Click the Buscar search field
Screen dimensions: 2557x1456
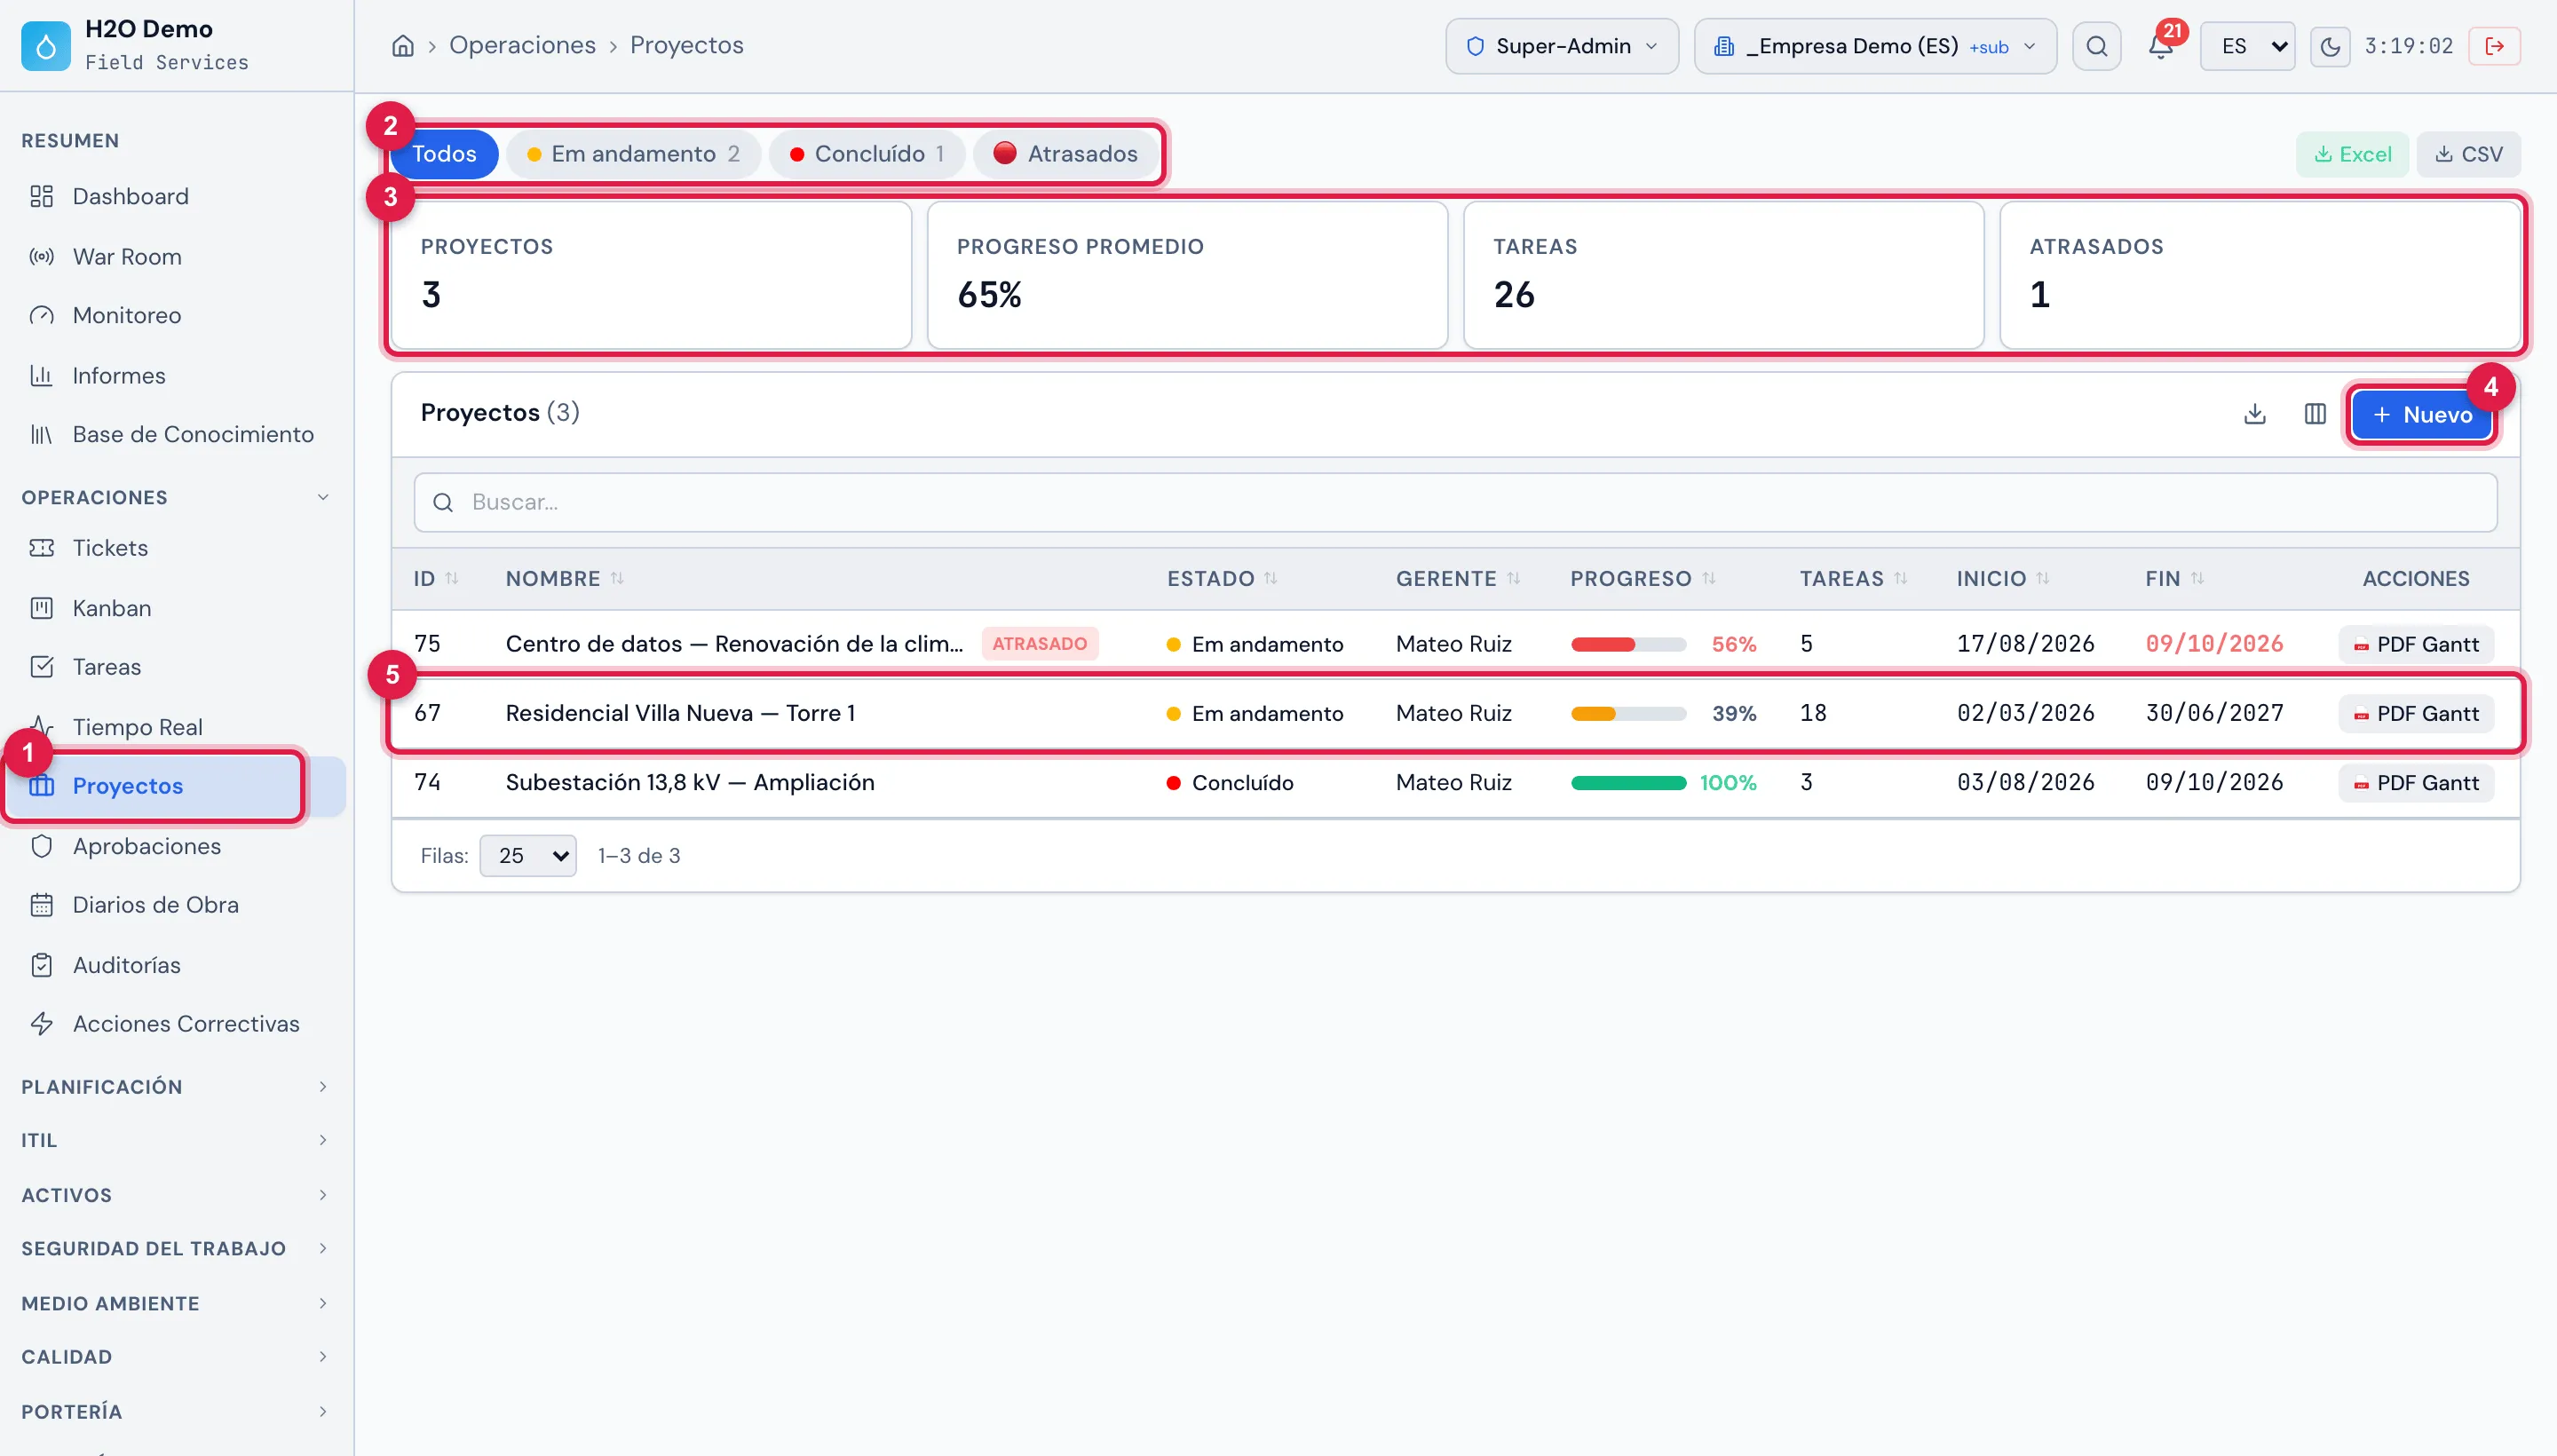pos(1455,502)
